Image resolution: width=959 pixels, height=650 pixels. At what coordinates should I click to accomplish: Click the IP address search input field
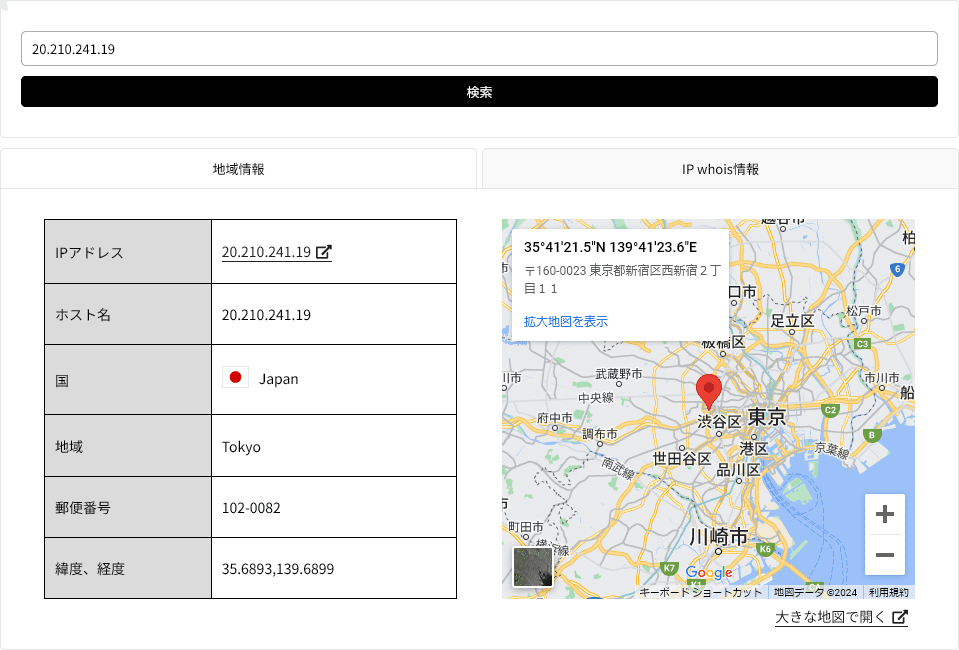click(479, 49)
